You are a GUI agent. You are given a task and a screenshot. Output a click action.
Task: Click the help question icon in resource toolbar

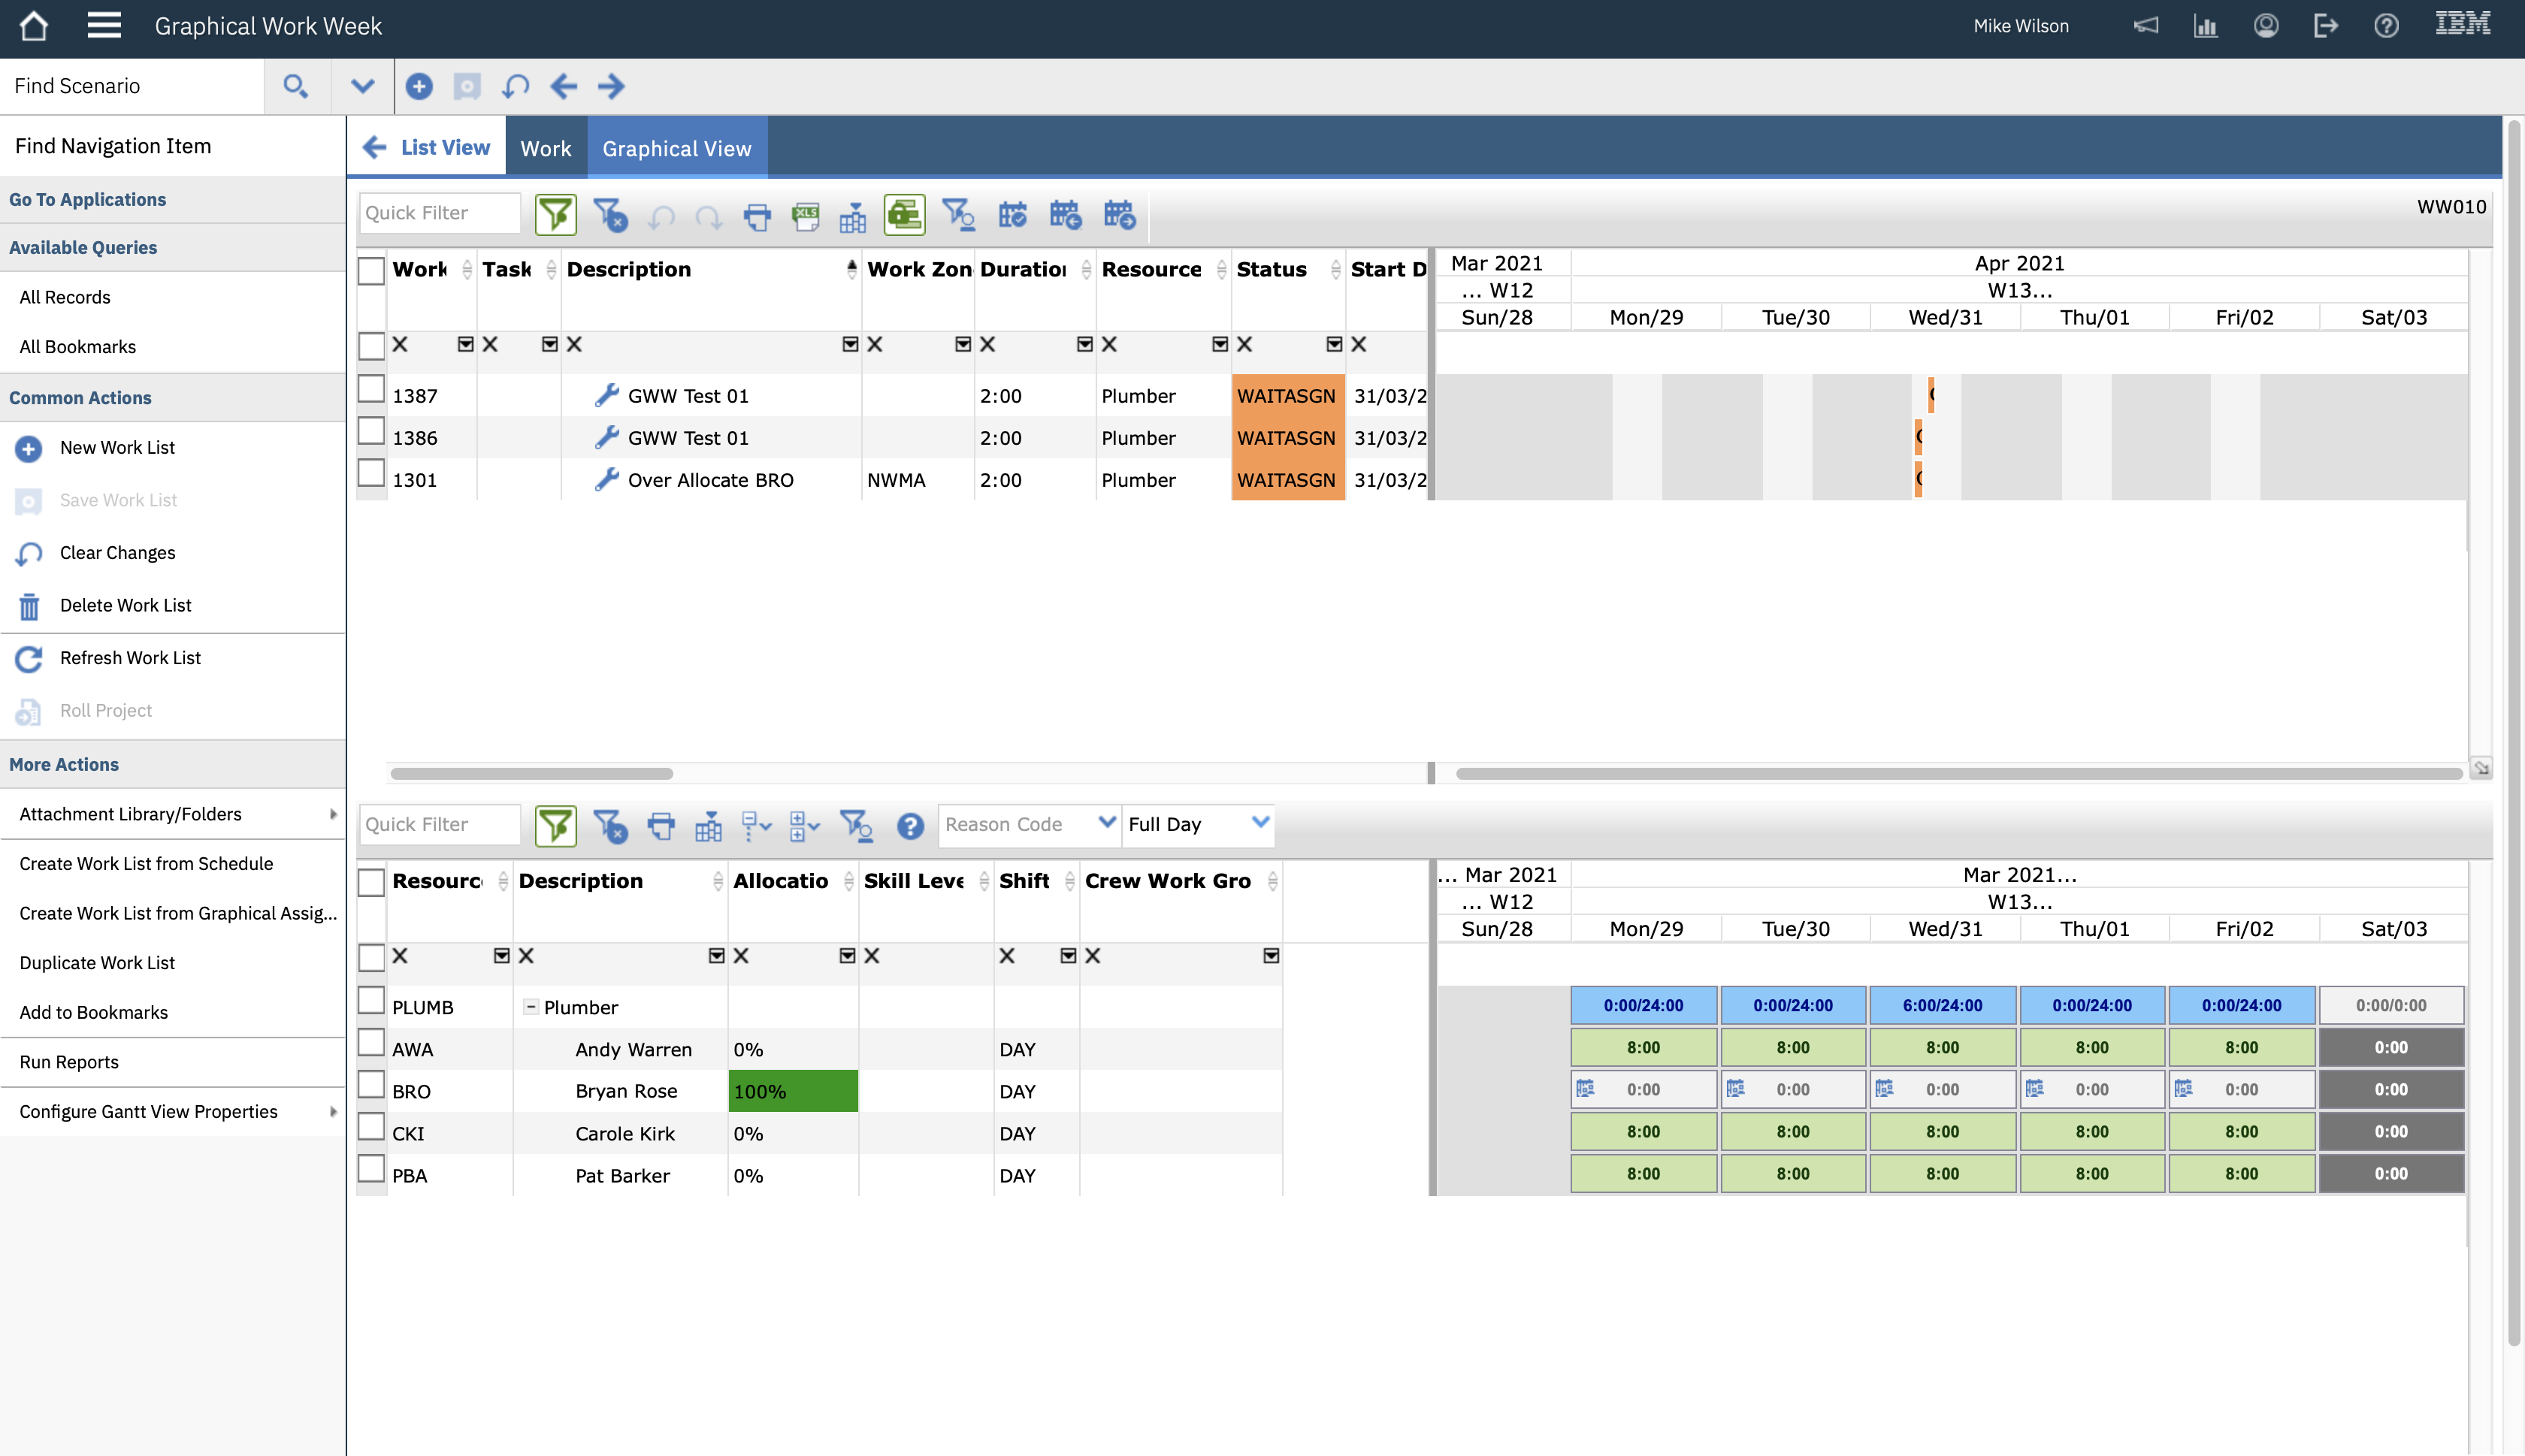click(x=910, y=826)
